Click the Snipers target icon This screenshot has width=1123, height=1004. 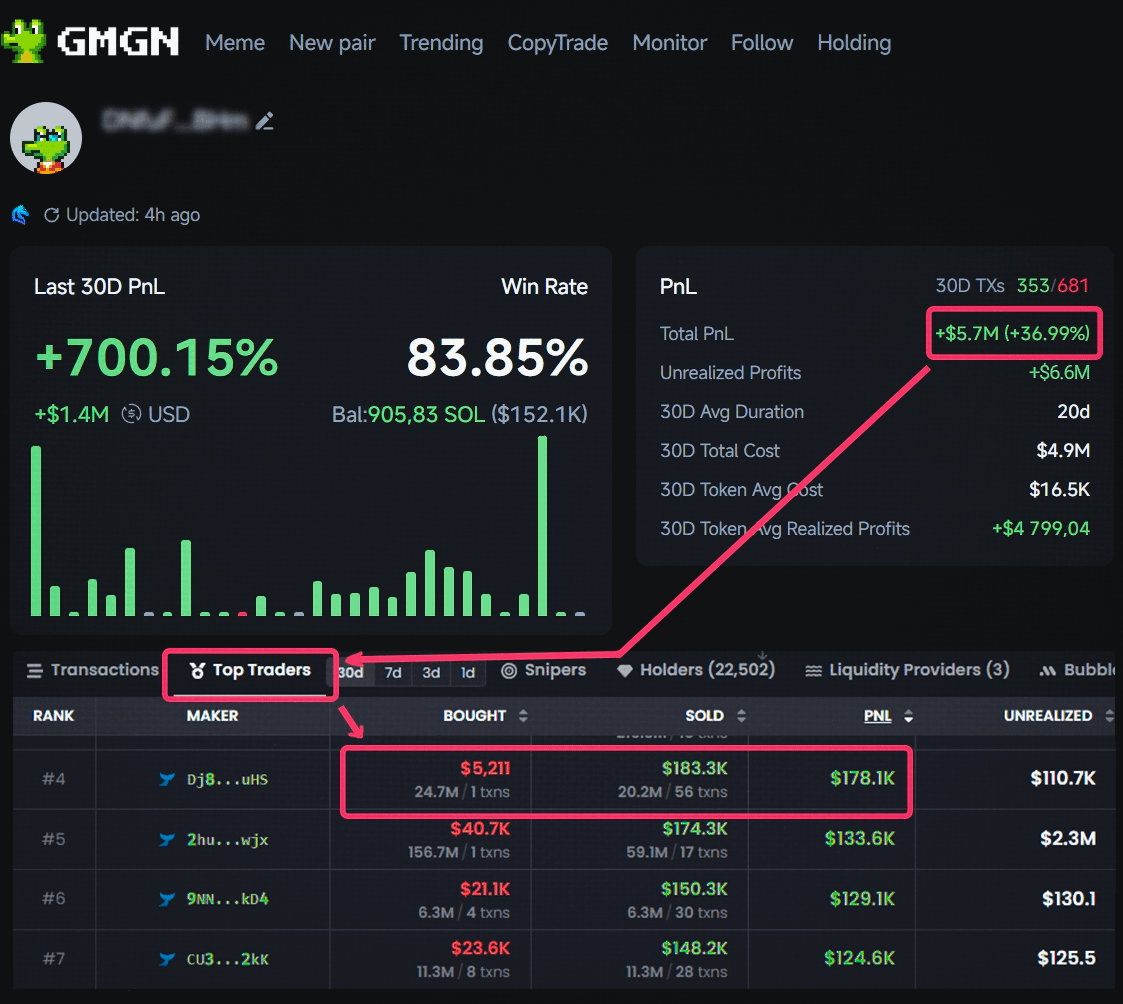509,671
